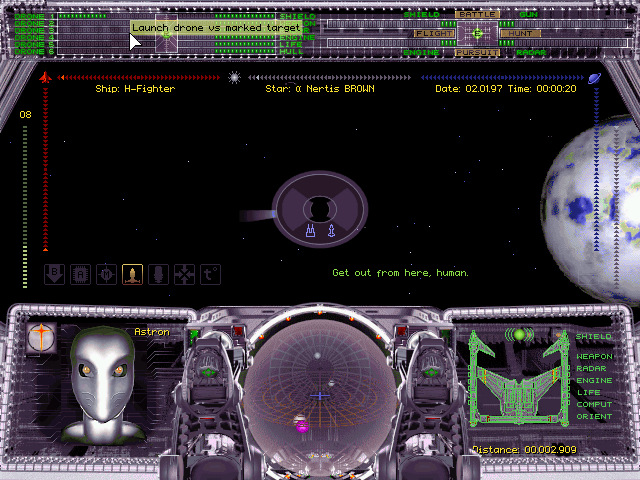Toggle the temperature t° icon
640x480 pixels.
pyautogui.click(x=210, y=274)
